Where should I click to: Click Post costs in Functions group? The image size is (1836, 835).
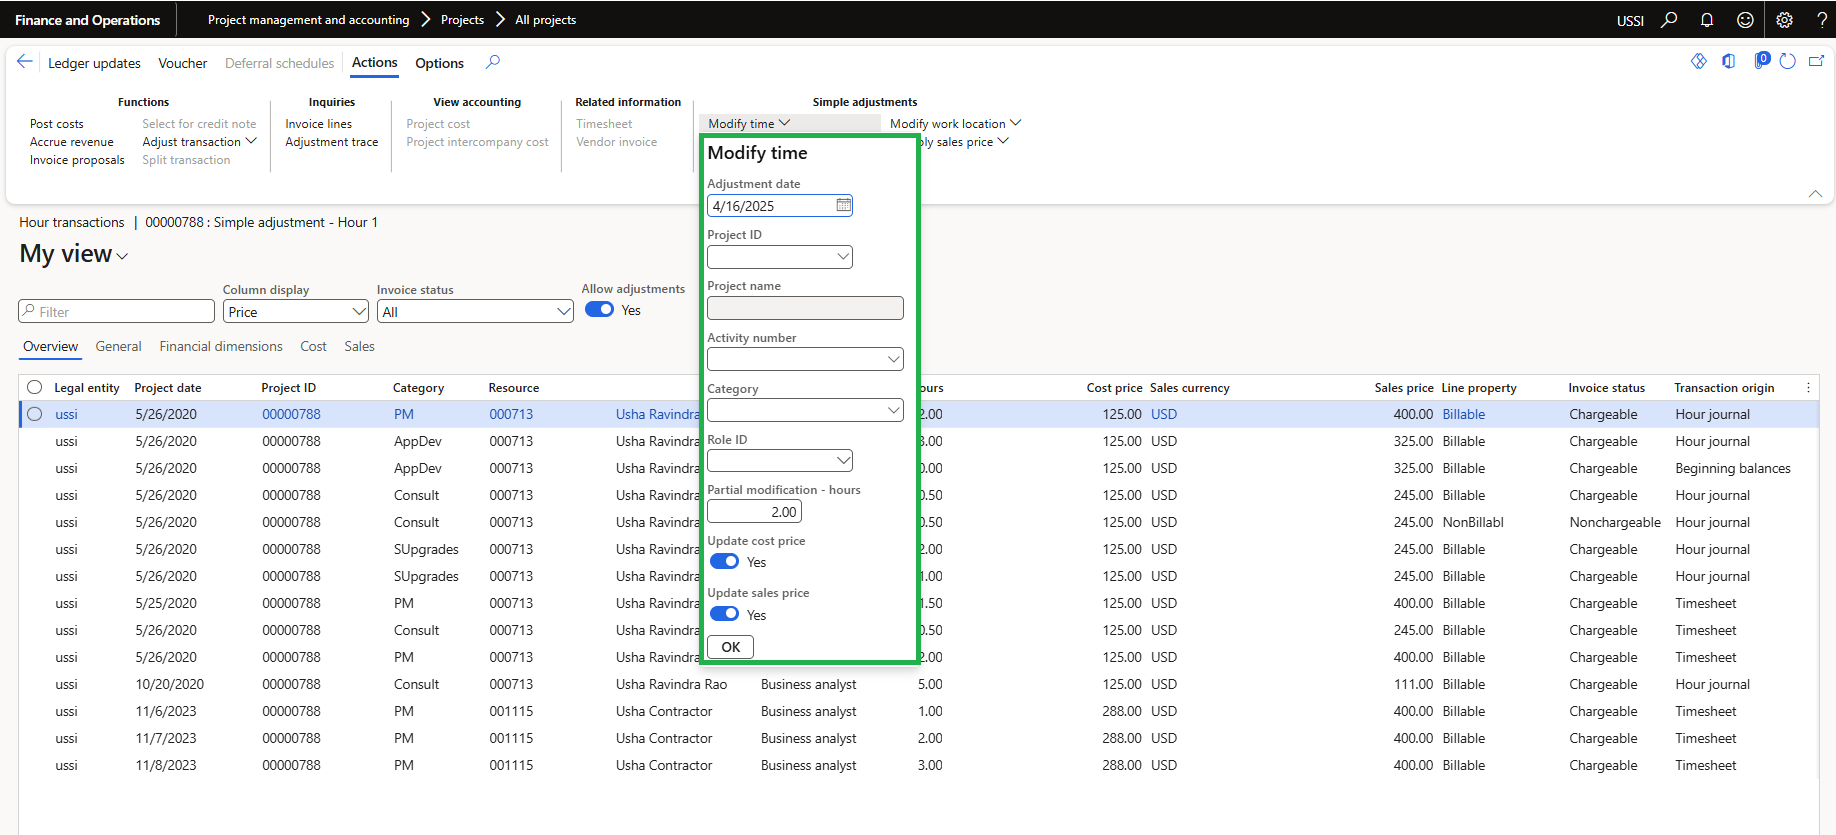pos(57,124)
